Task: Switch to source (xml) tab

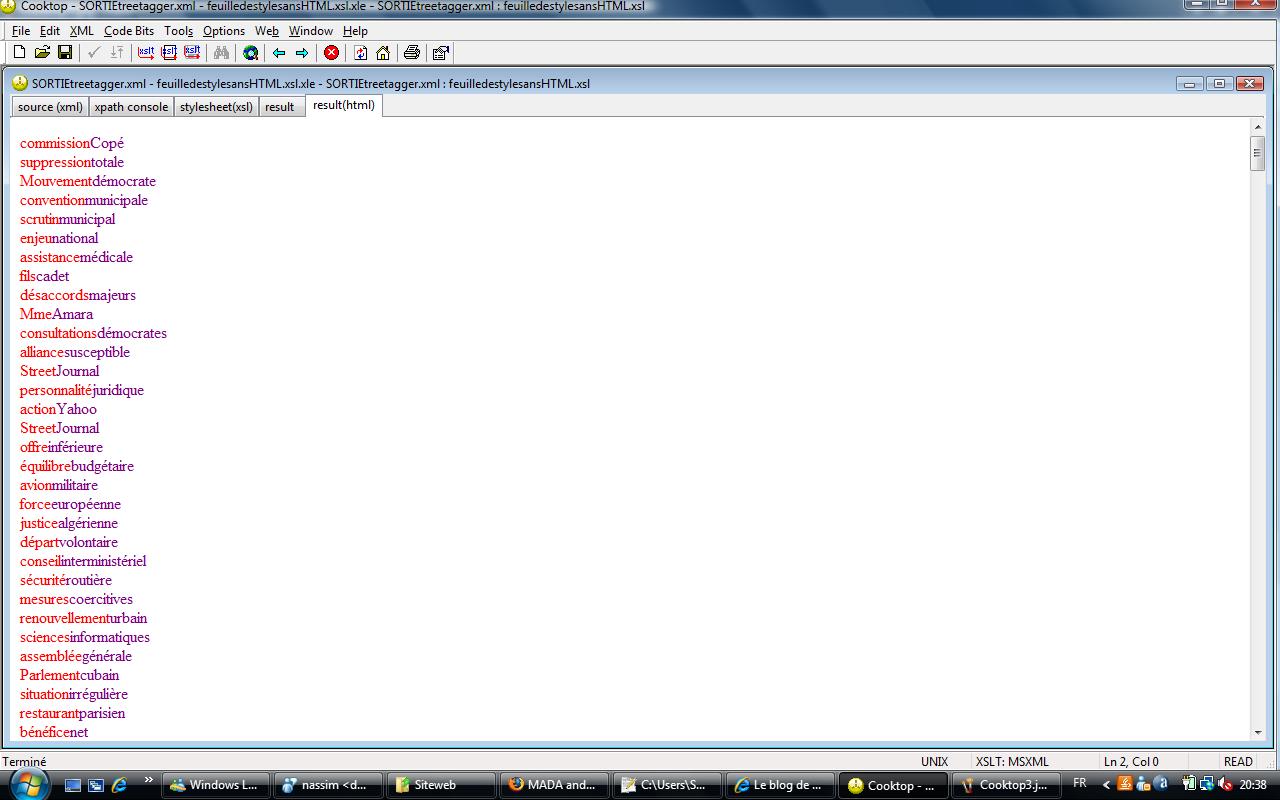Action: [x=50, y=107]
